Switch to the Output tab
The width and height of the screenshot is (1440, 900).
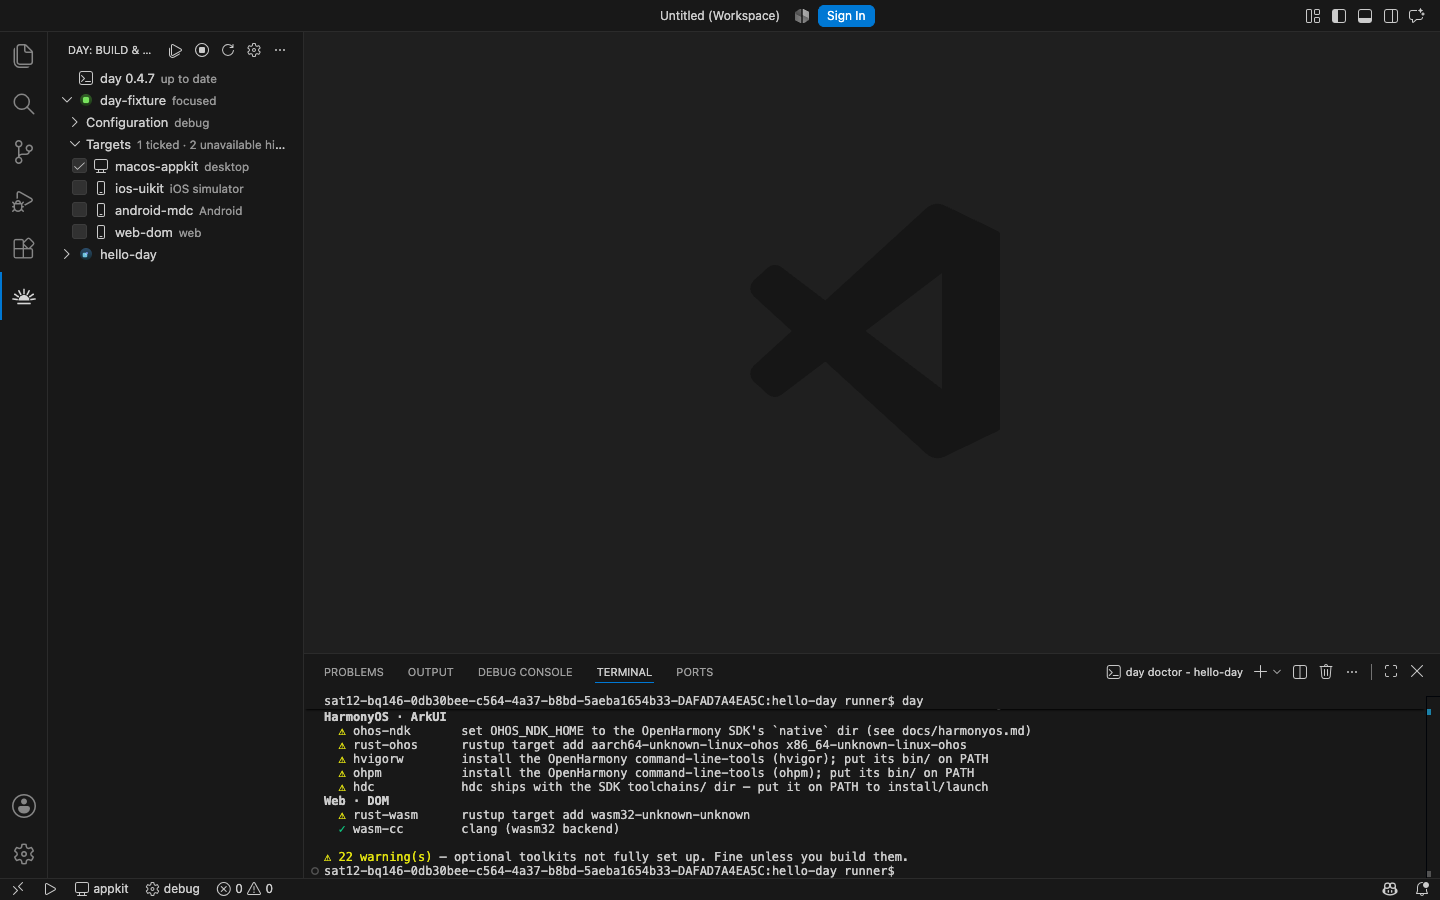tap(431, 672)
